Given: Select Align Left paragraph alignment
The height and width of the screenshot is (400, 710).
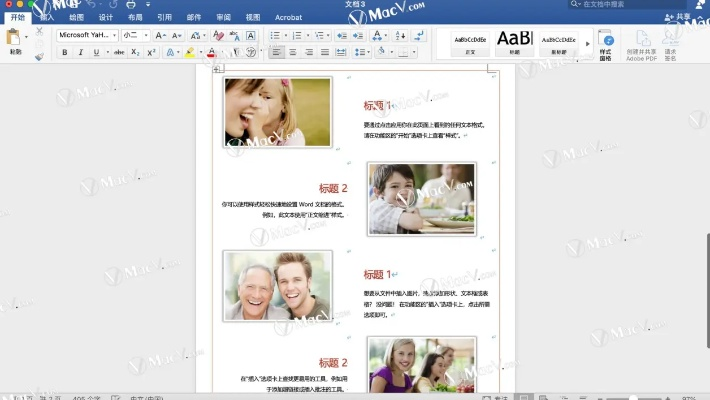Looking at the screenshot, I should tap(276, 53).
